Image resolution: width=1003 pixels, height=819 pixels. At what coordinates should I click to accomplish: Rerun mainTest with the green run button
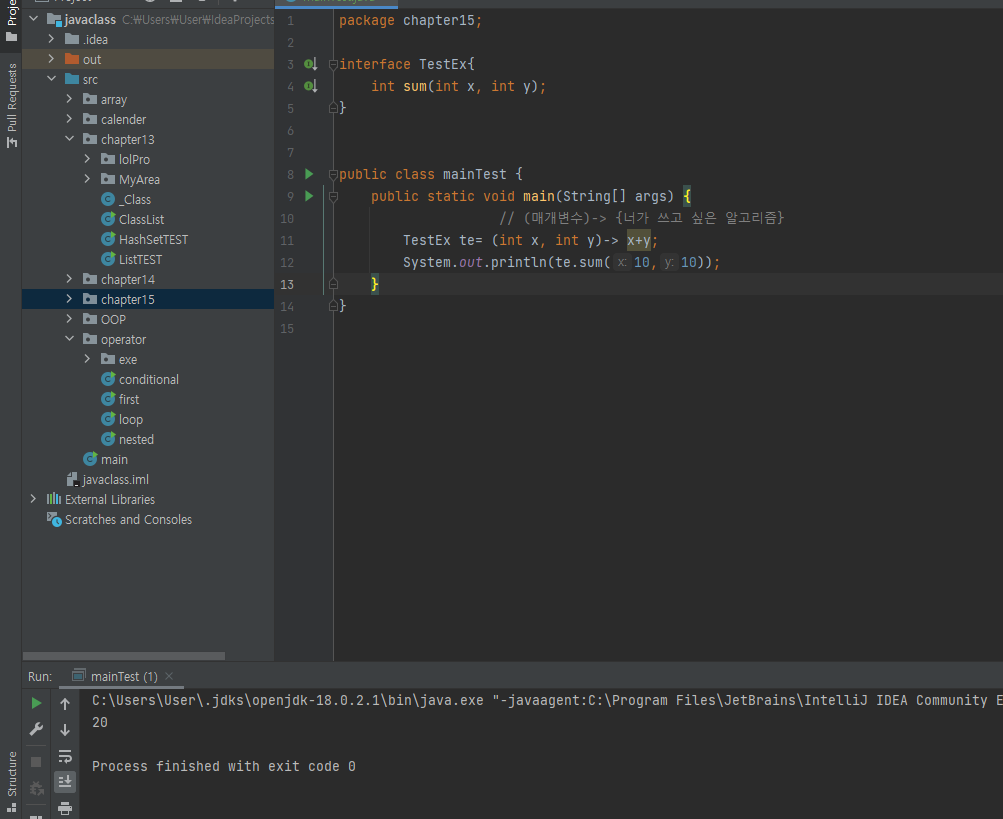click(x=36, y=703)
